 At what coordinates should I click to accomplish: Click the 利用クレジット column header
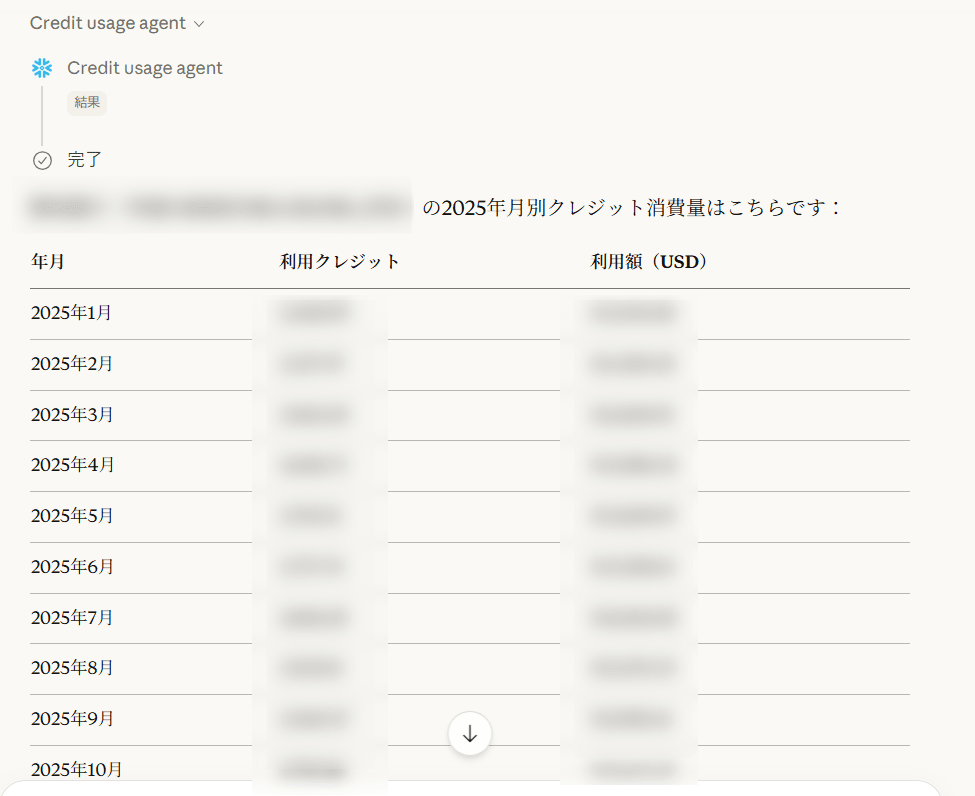[x=340, y=262]
